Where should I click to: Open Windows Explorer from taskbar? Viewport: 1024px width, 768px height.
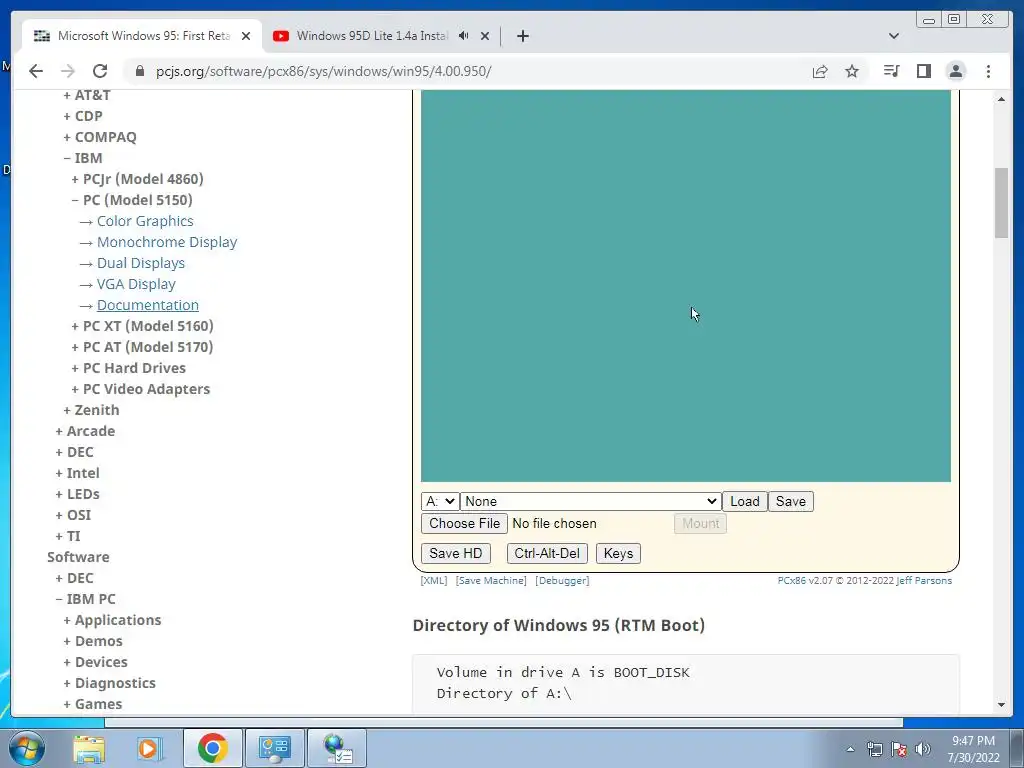89,748
